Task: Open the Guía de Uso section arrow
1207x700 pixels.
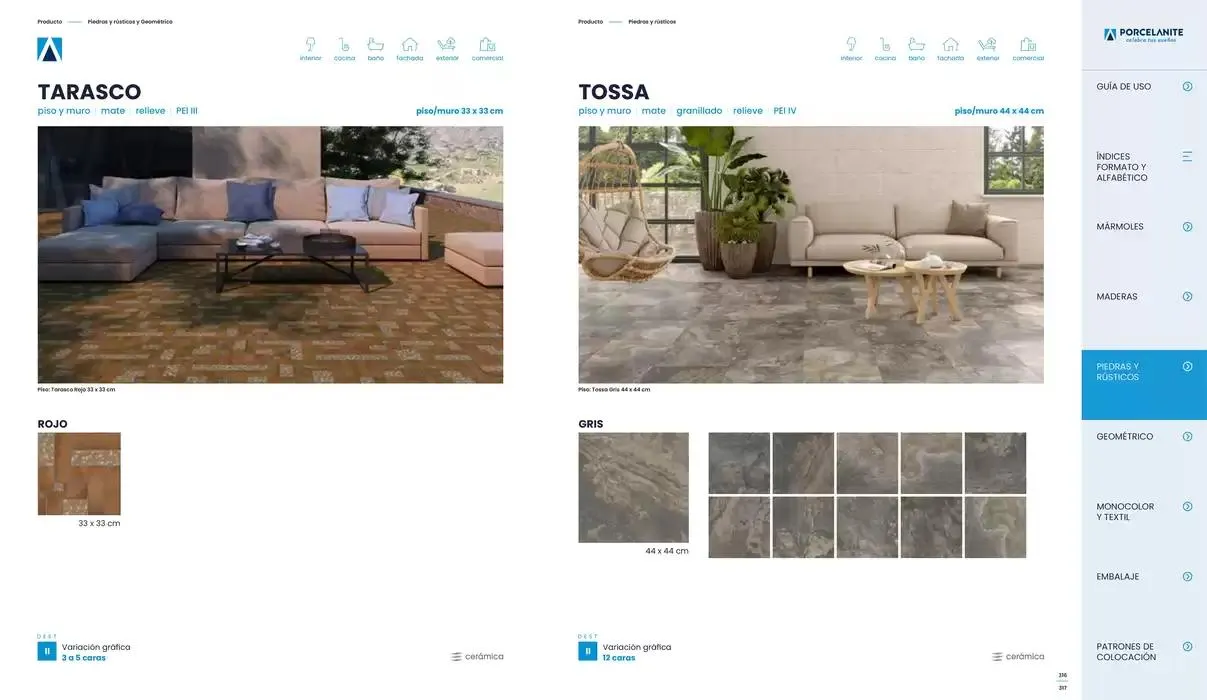Action: 1187,87
